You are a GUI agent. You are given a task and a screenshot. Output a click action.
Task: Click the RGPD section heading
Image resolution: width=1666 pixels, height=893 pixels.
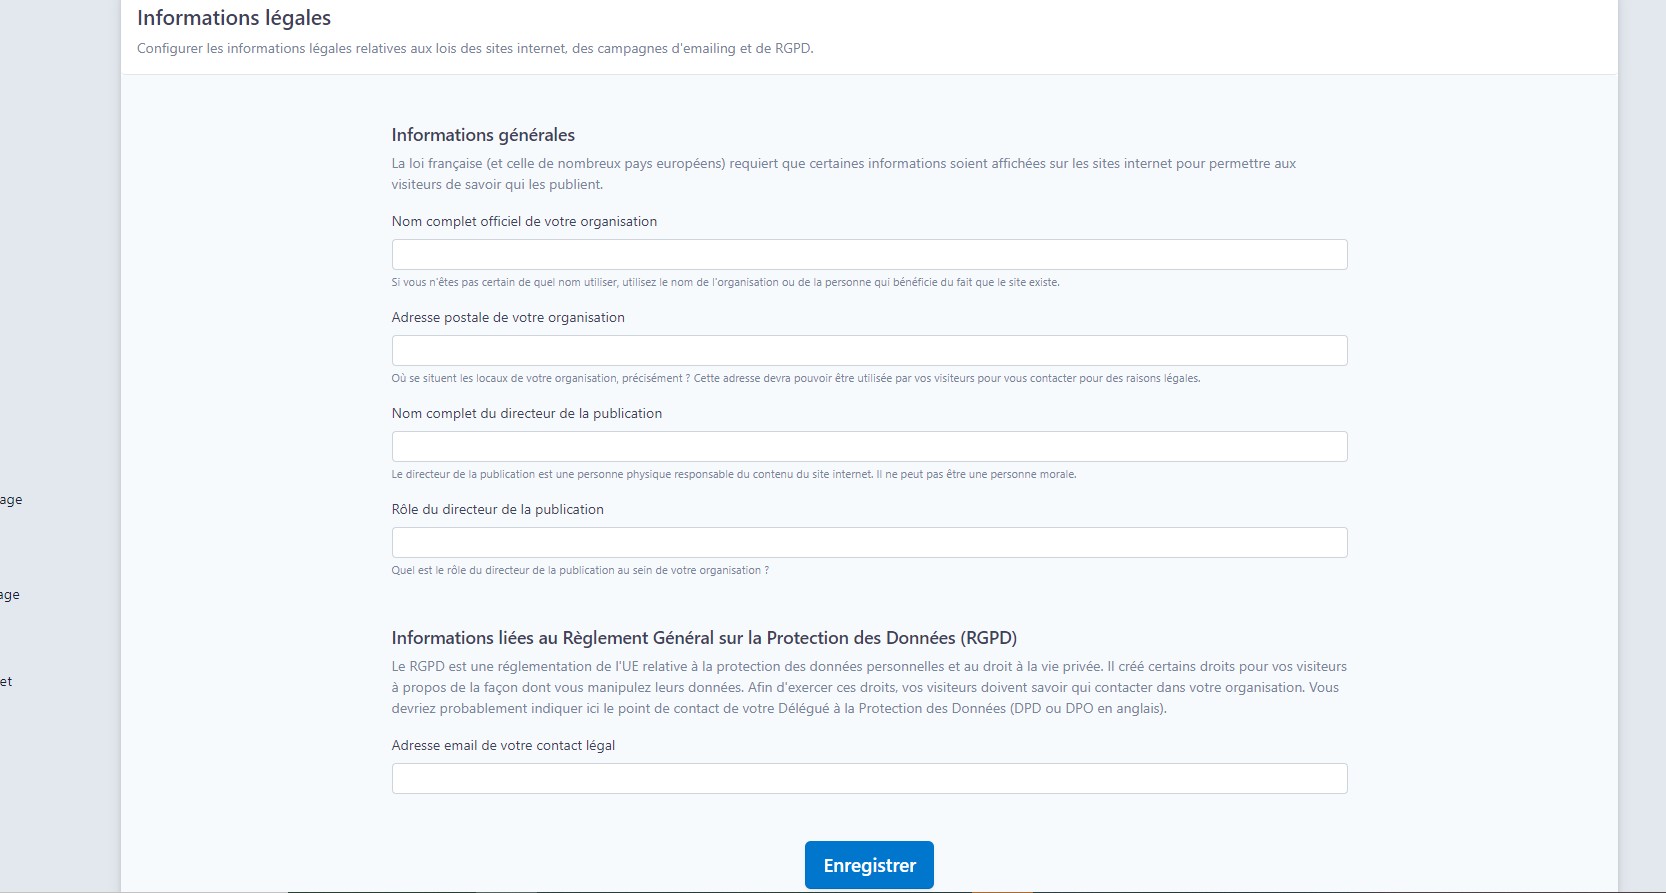tap(704, 638)
